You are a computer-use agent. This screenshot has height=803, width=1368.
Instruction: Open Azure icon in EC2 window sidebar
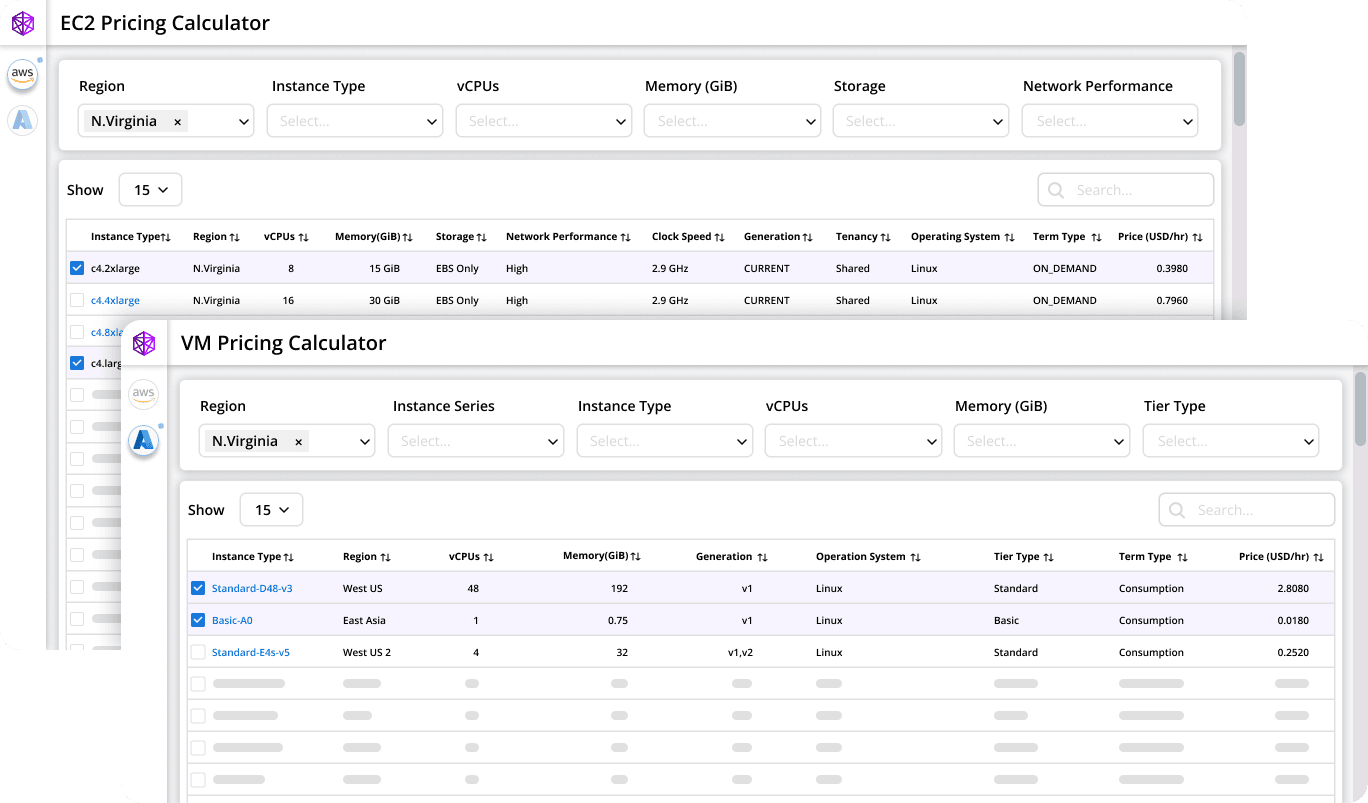point(23,121)
